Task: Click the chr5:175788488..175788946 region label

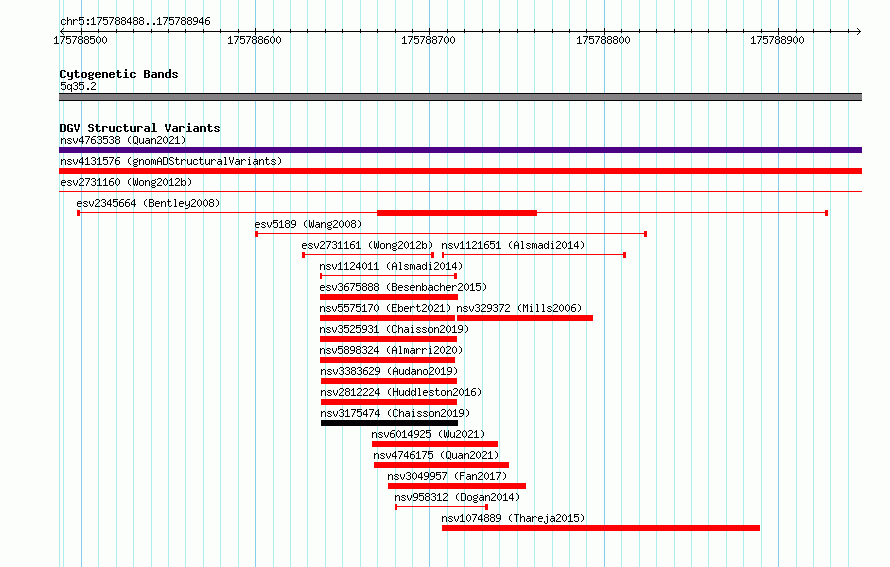Action: [x=135, y=22]
